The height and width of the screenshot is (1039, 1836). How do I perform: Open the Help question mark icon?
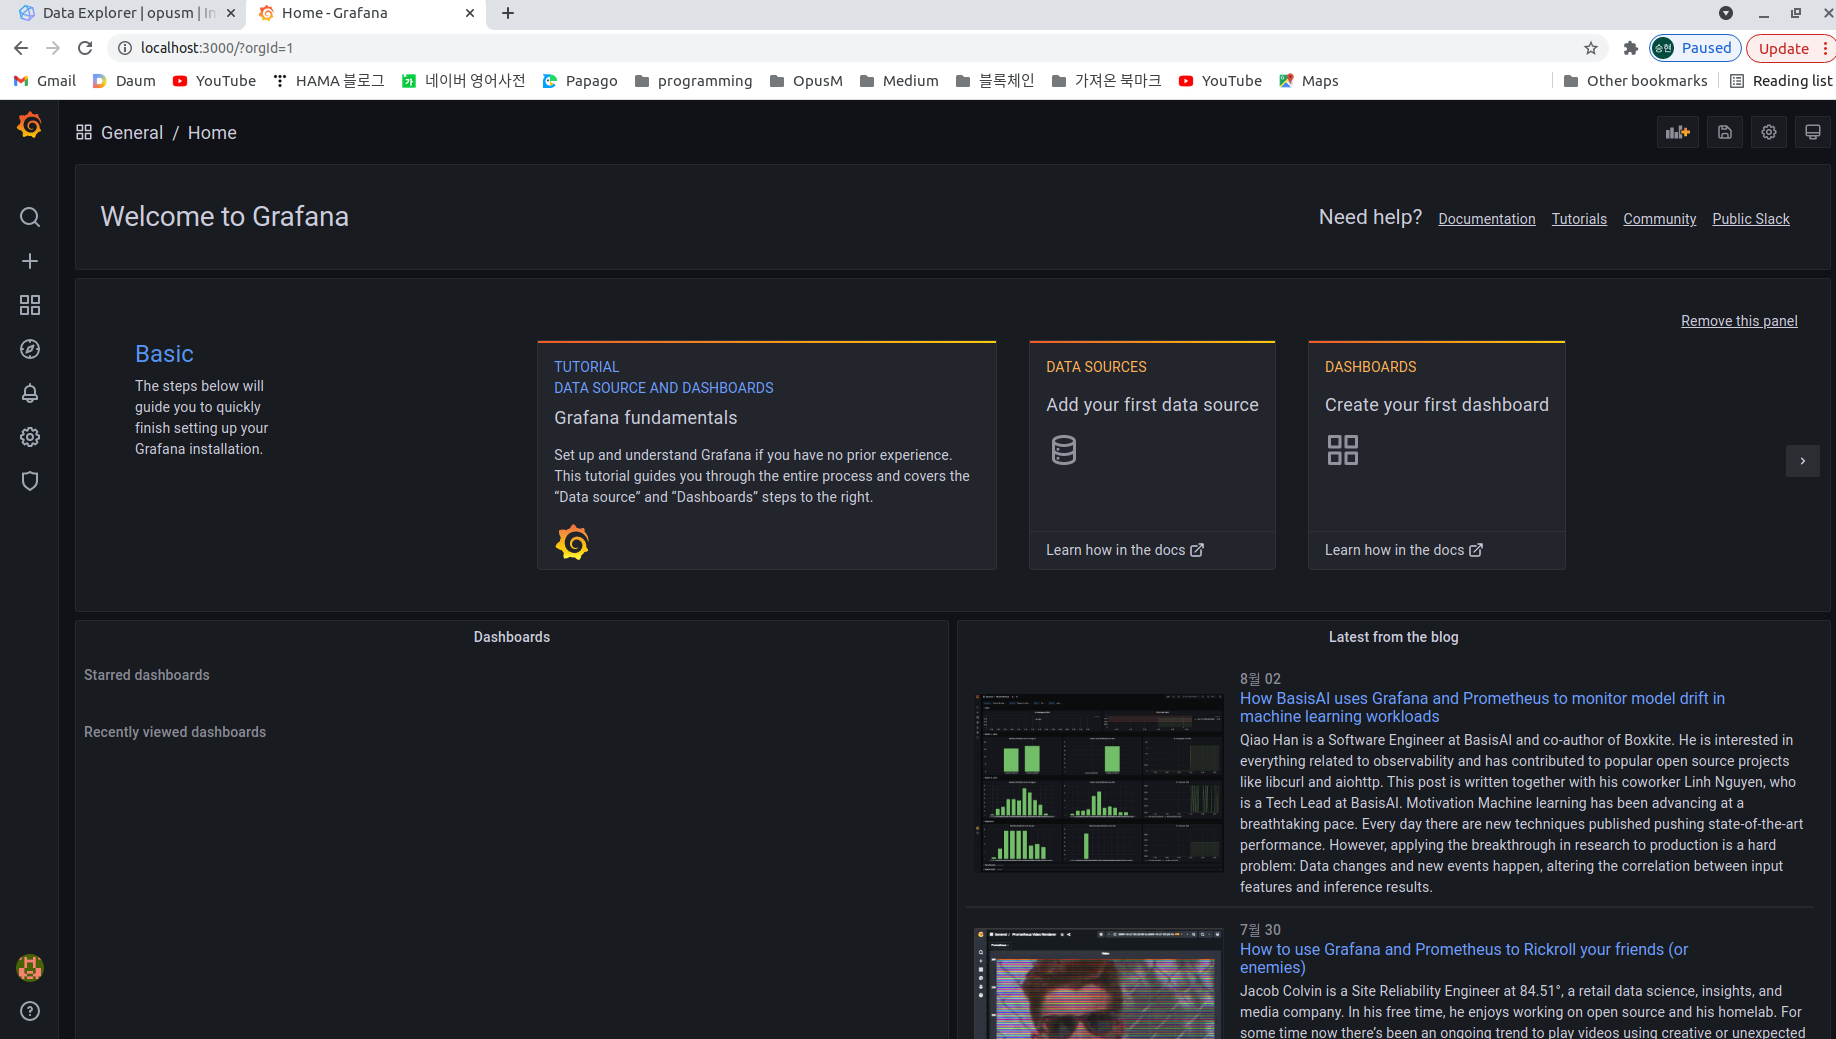(30, 1011)
